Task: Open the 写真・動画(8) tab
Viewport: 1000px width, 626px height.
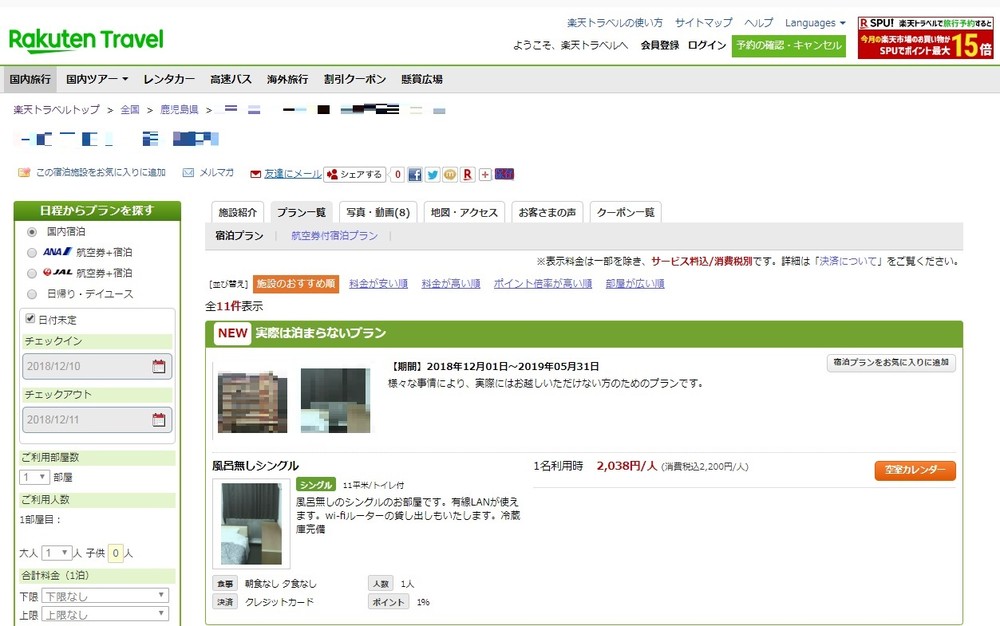Action: tap(377, 212)
